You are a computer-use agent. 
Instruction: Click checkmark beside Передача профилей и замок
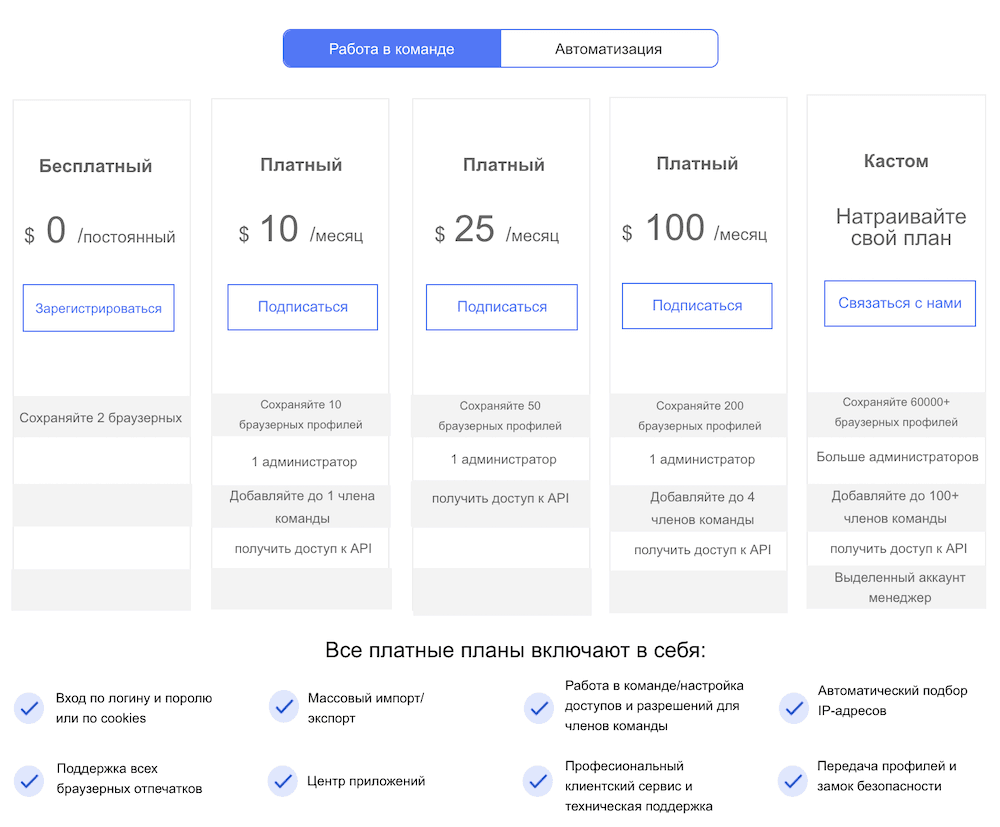pyautogui.click(x=793, y=781)
